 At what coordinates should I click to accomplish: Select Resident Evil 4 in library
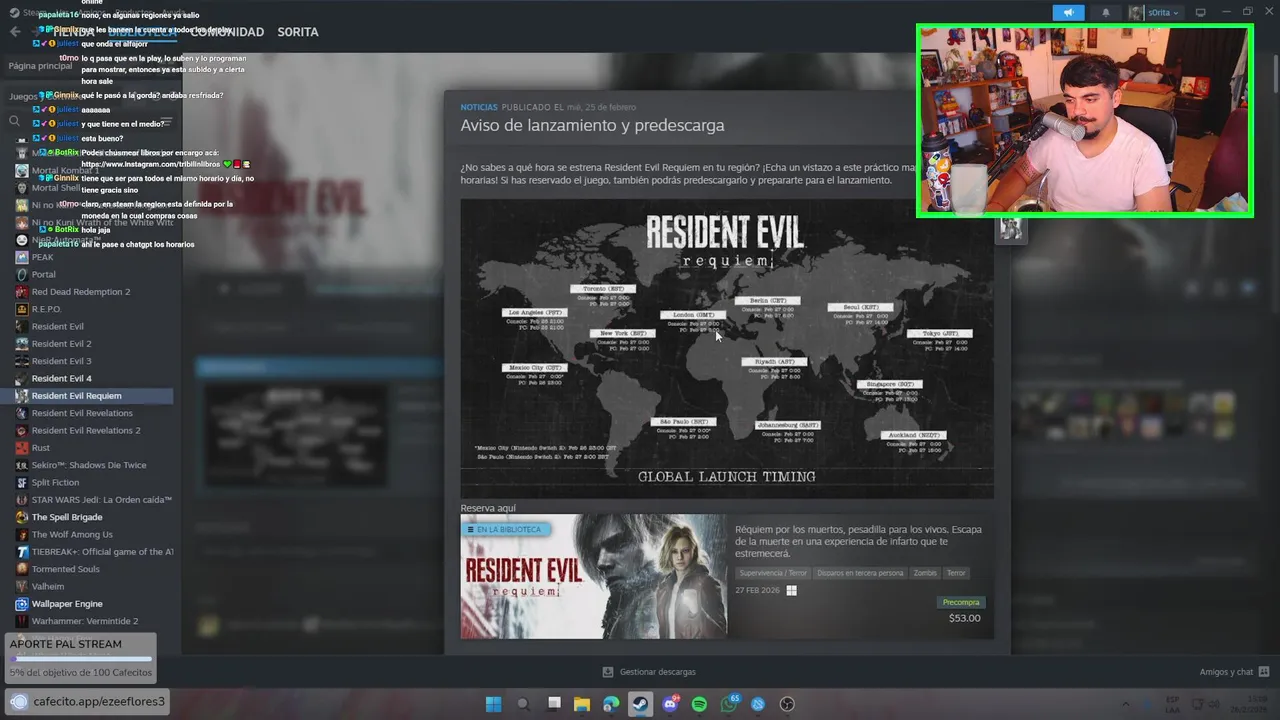pos(61,378)
